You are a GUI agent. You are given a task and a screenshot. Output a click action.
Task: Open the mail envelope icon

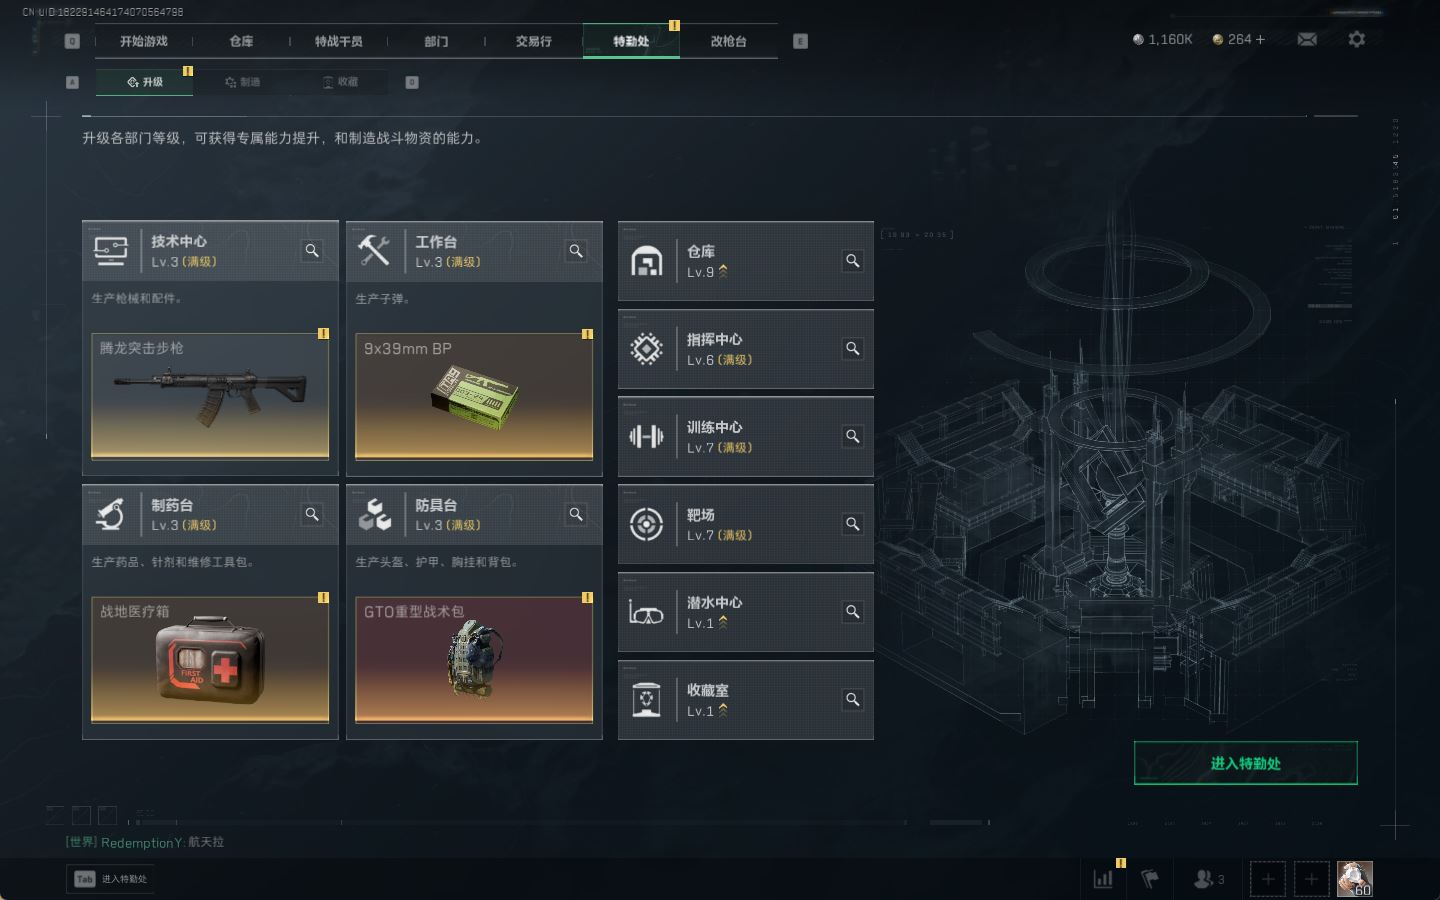[x=1307, y=39]
